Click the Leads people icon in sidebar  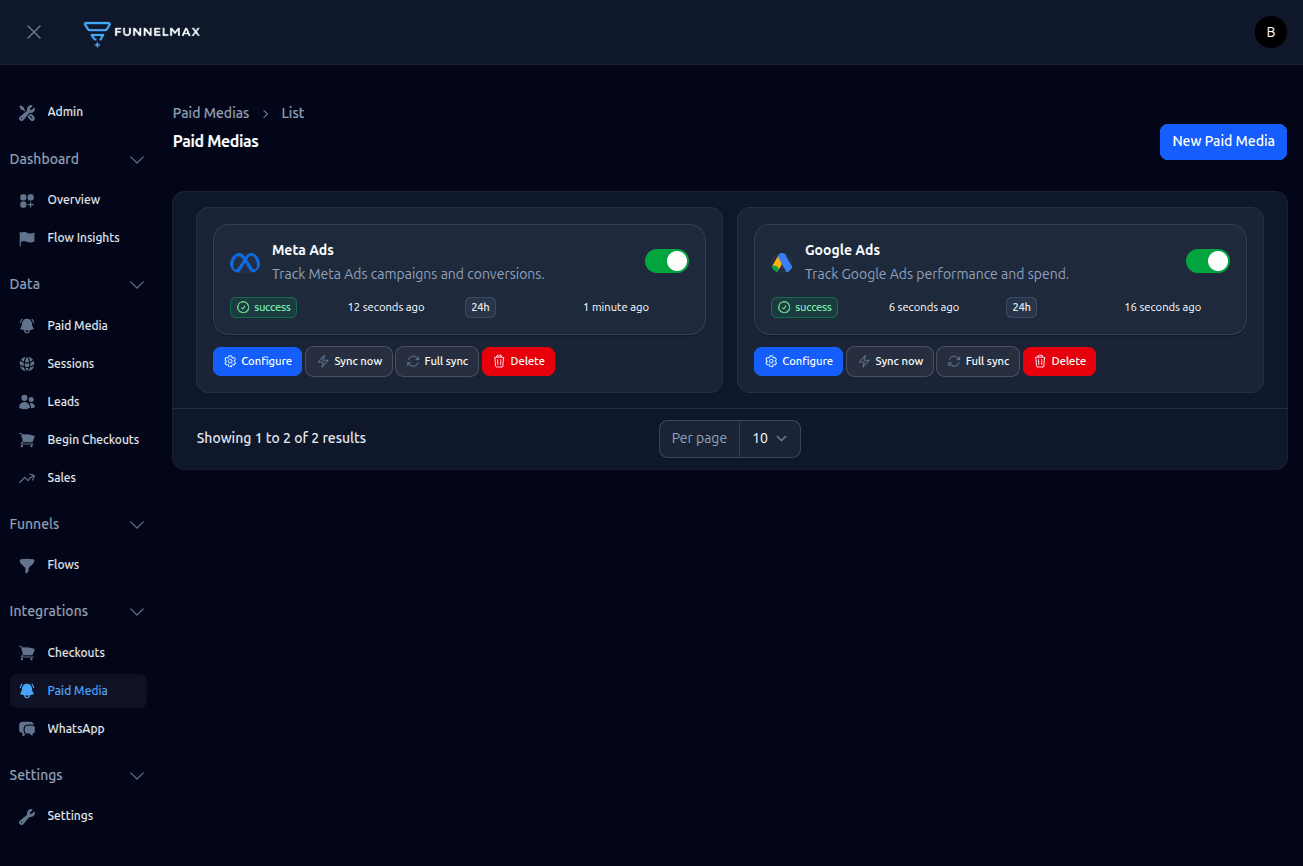(x=26, y=401)
